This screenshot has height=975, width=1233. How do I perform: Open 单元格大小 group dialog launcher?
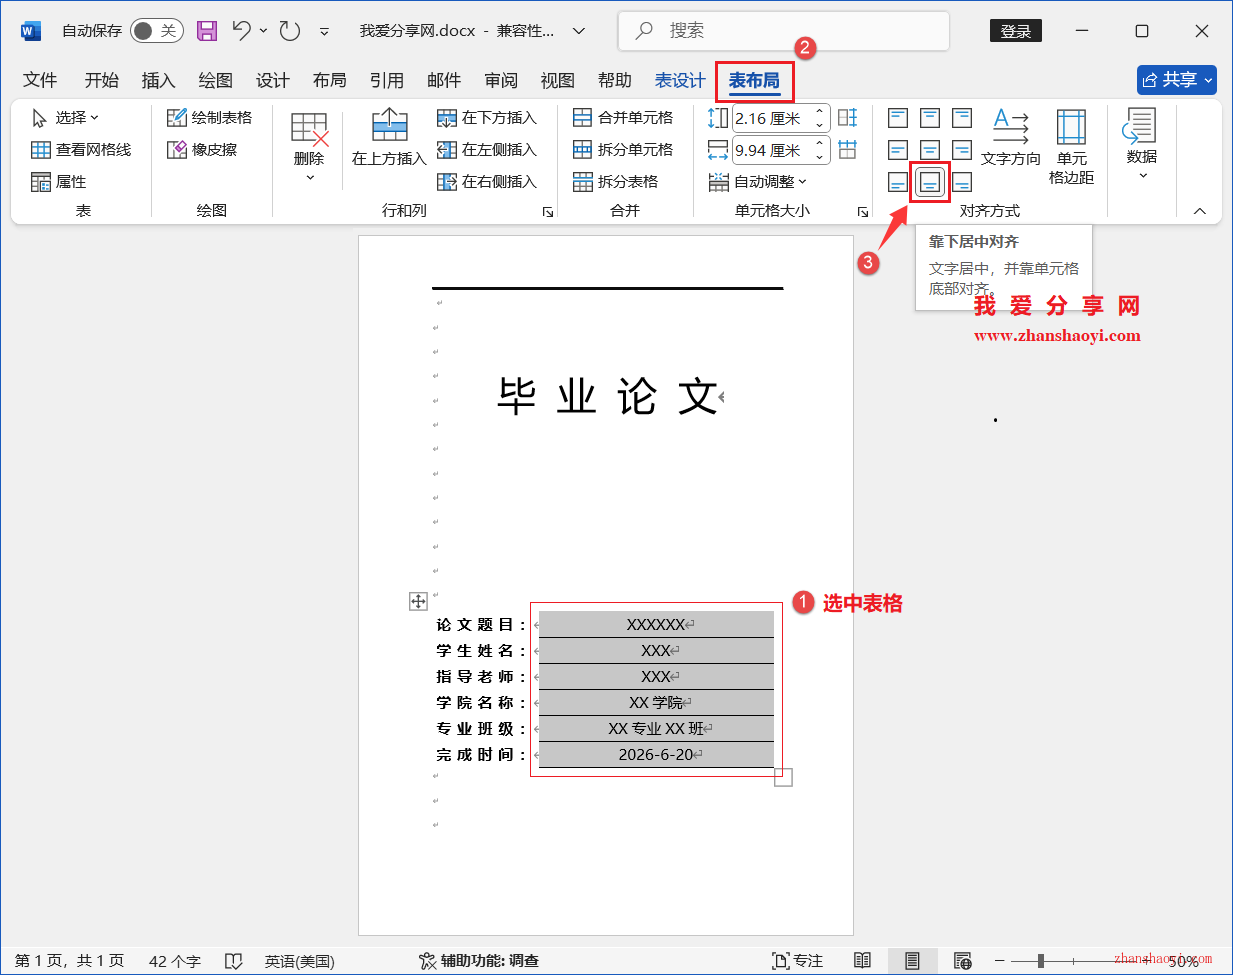(863, 212)
